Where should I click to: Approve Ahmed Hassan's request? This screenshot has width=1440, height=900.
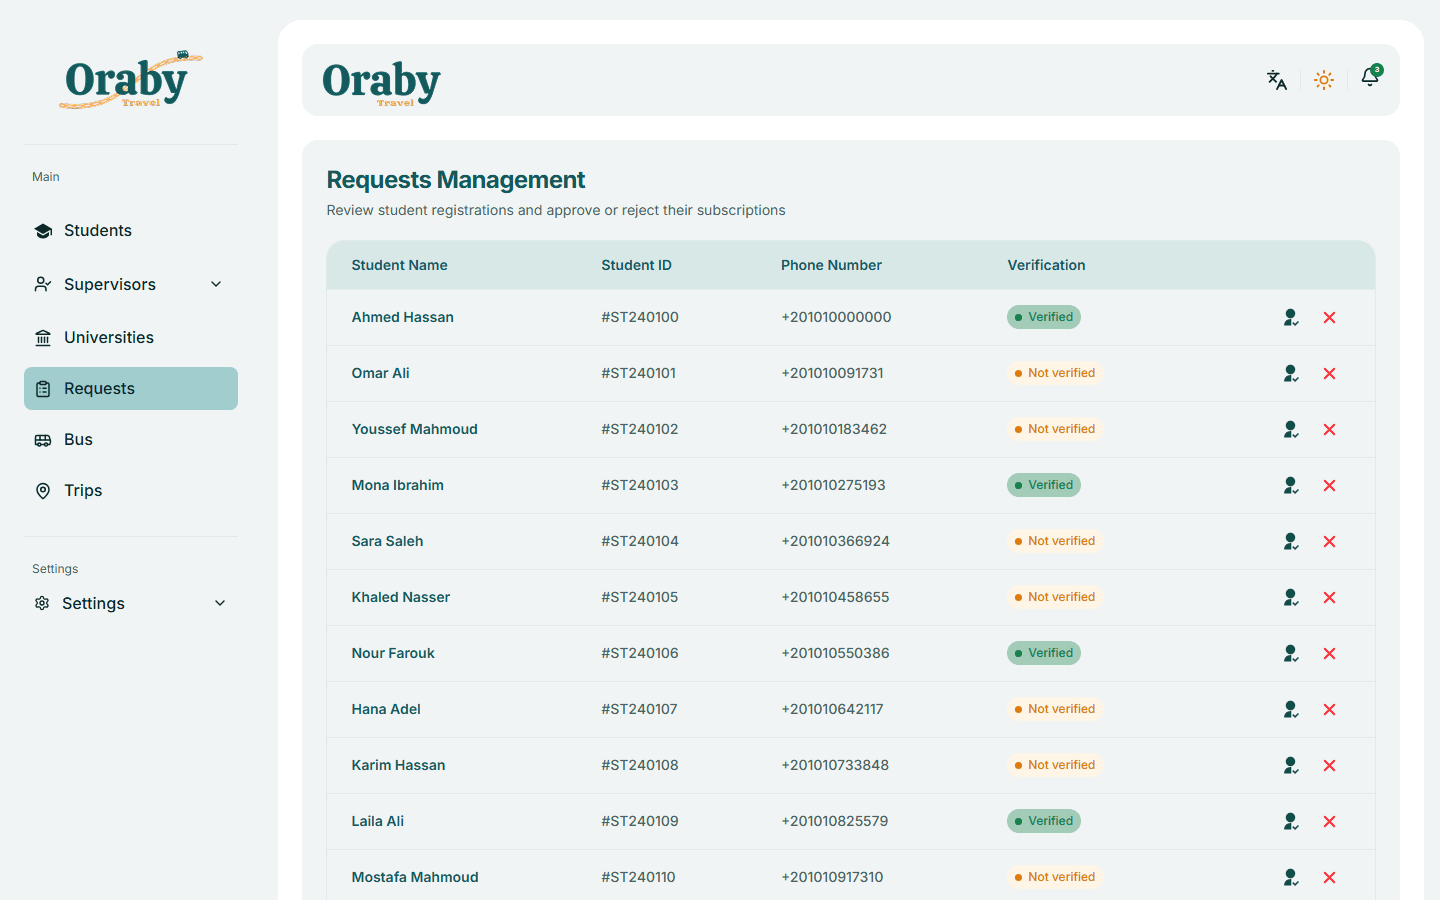(1291, 317)
